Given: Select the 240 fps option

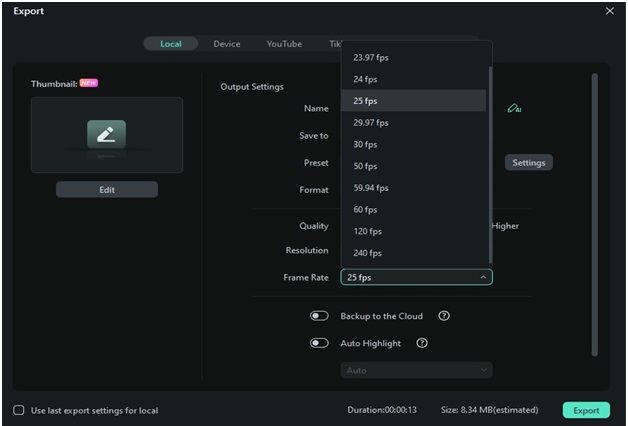Looking at the screenshot, I should [x=368, y=253].
